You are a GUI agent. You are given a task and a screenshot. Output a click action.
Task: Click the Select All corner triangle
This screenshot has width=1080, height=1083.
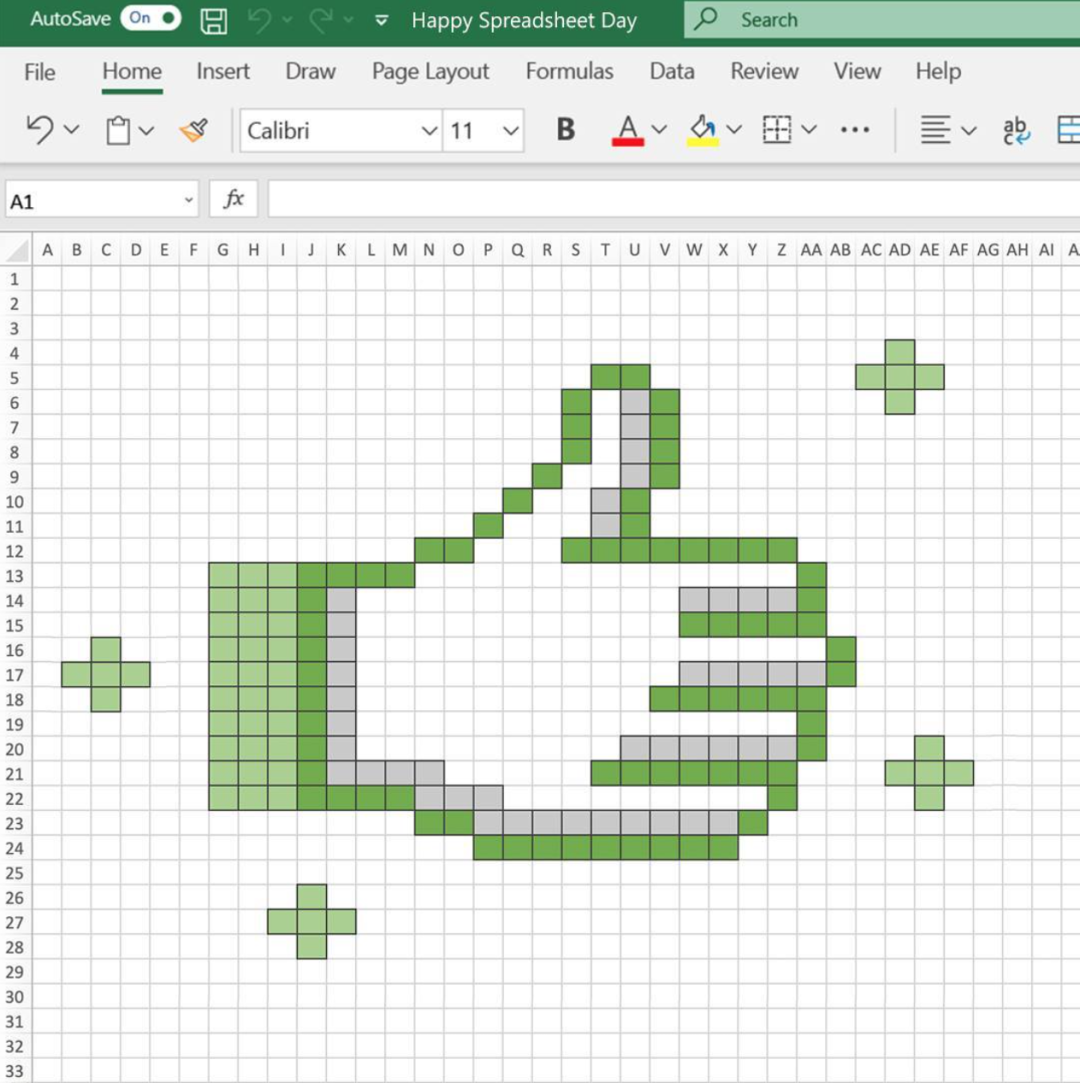(17, 250)
